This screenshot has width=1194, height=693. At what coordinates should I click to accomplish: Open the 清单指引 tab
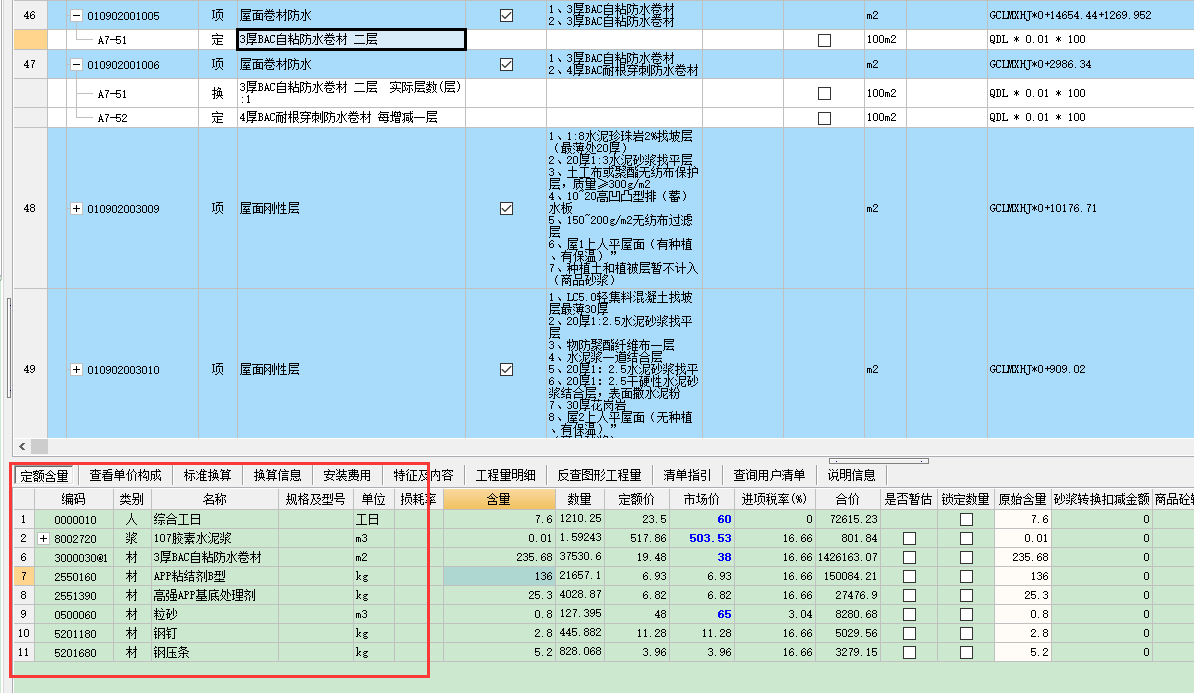687,475
